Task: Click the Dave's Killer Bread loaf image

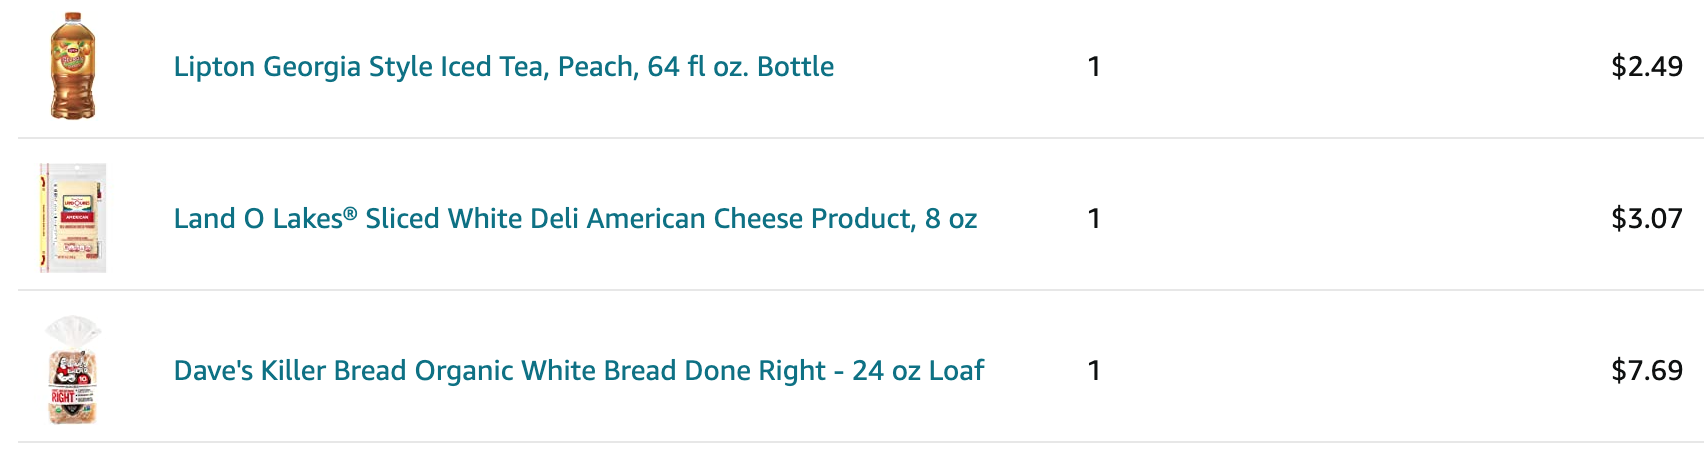Action: click(x=73, y=370)
